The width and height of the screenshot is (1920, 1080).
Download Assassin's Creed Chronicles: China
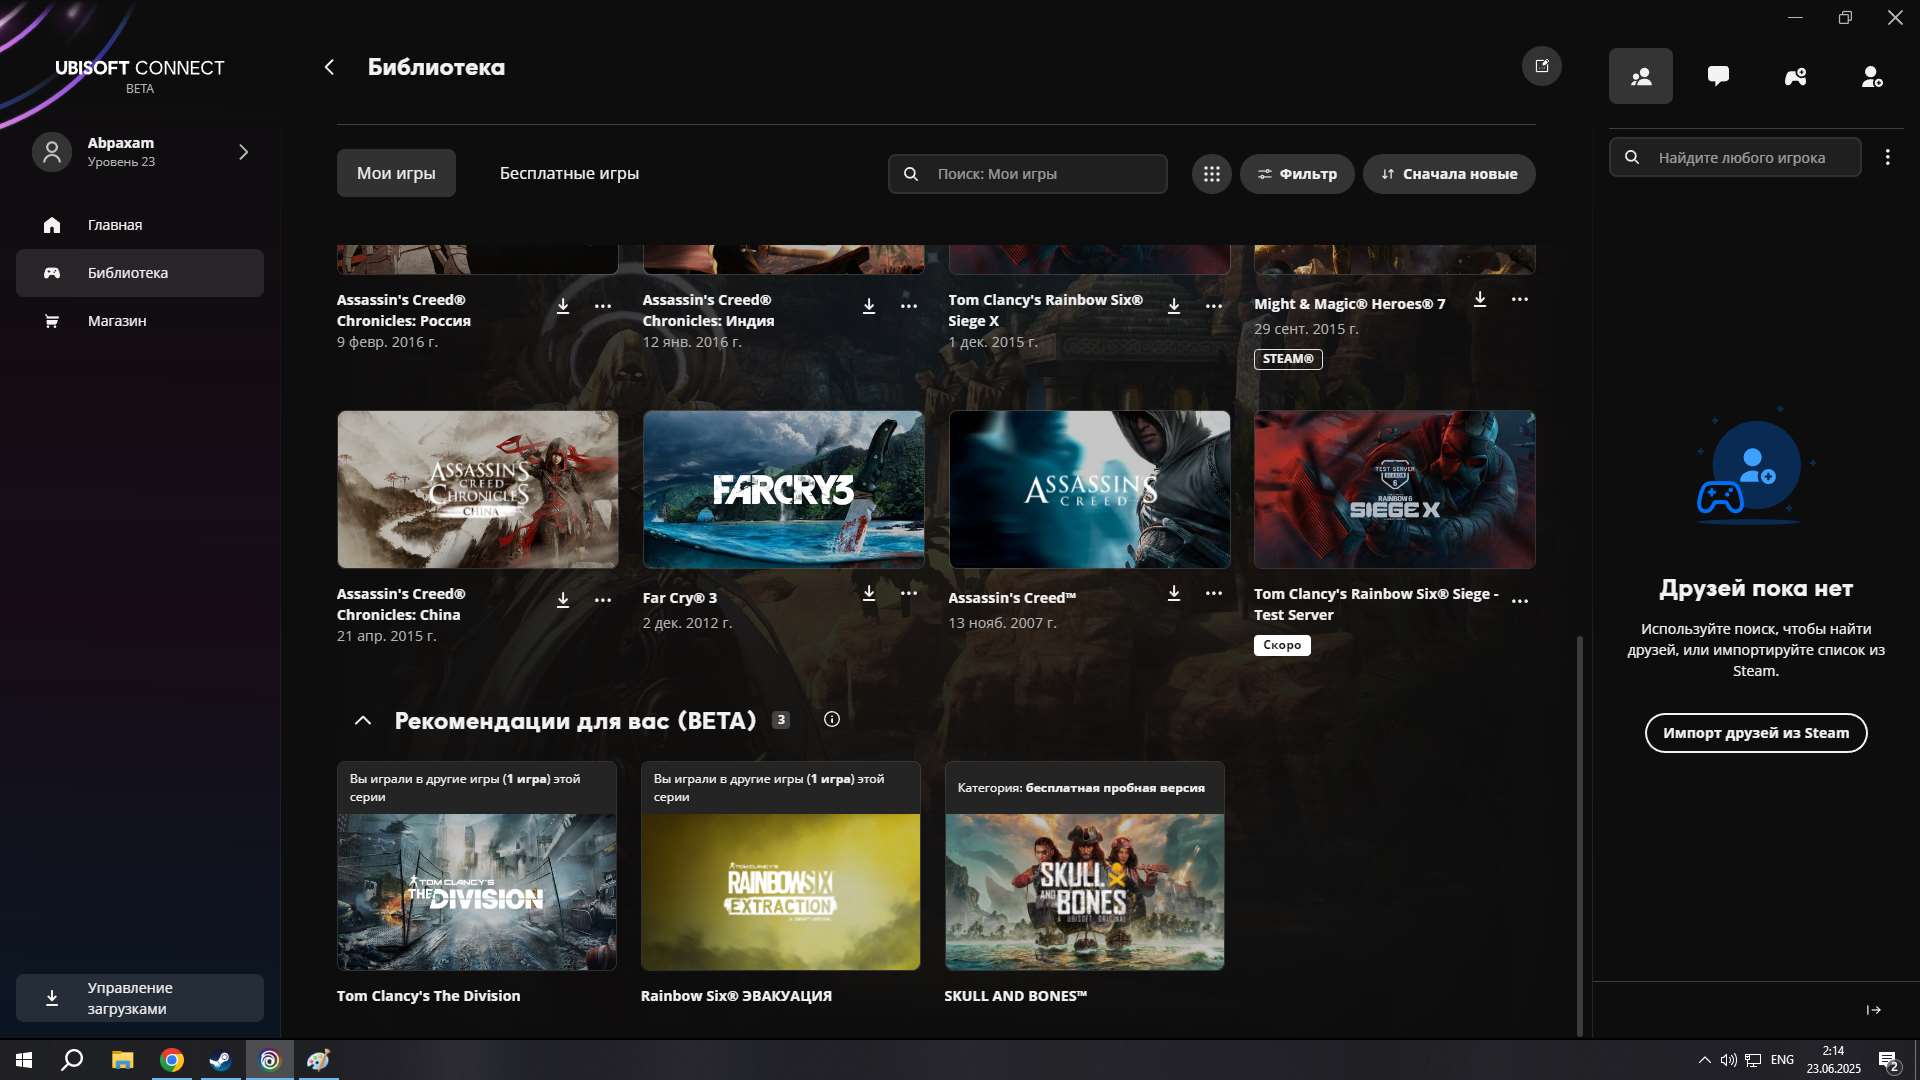point(563,600)
